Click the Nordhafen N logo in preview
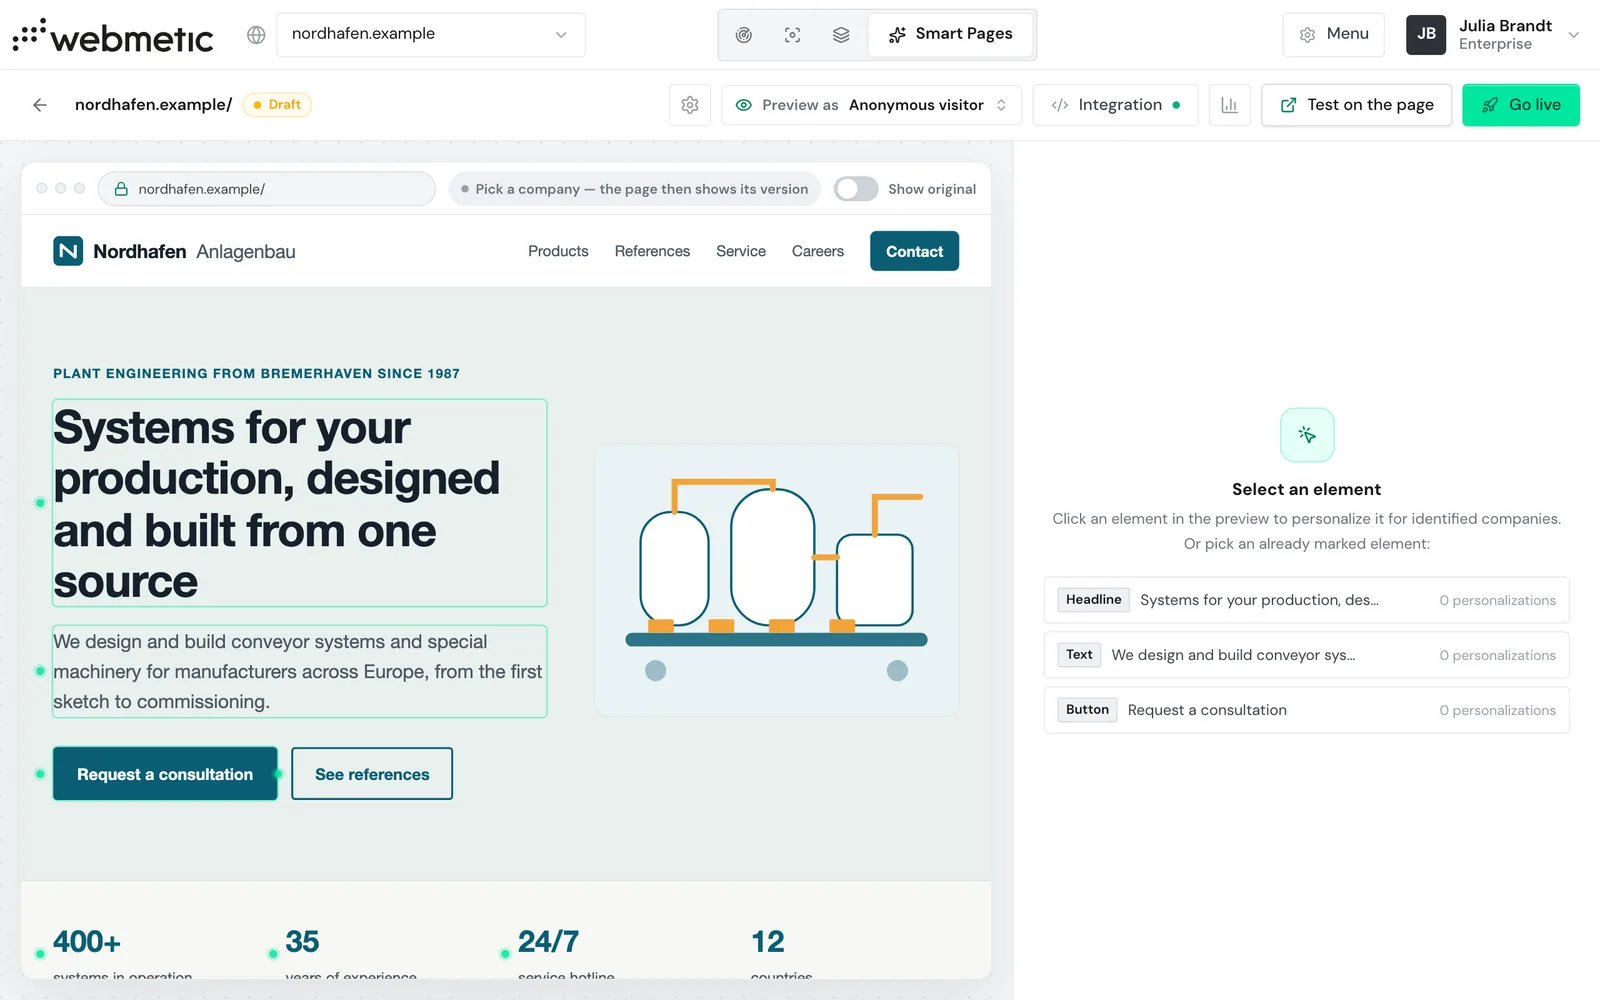1600x1000 pixels. click(x=68, y=251)
